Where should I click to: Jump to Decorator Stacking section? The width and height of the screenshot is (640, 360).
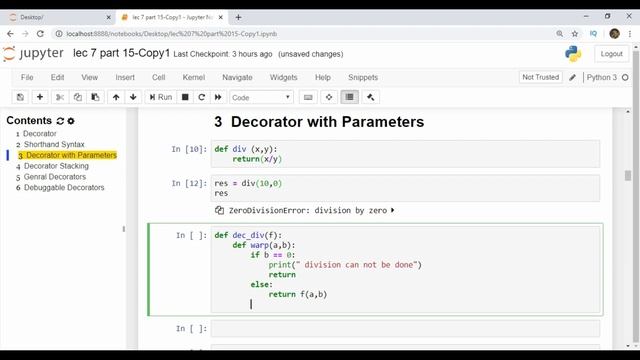[x=56, y=166]
